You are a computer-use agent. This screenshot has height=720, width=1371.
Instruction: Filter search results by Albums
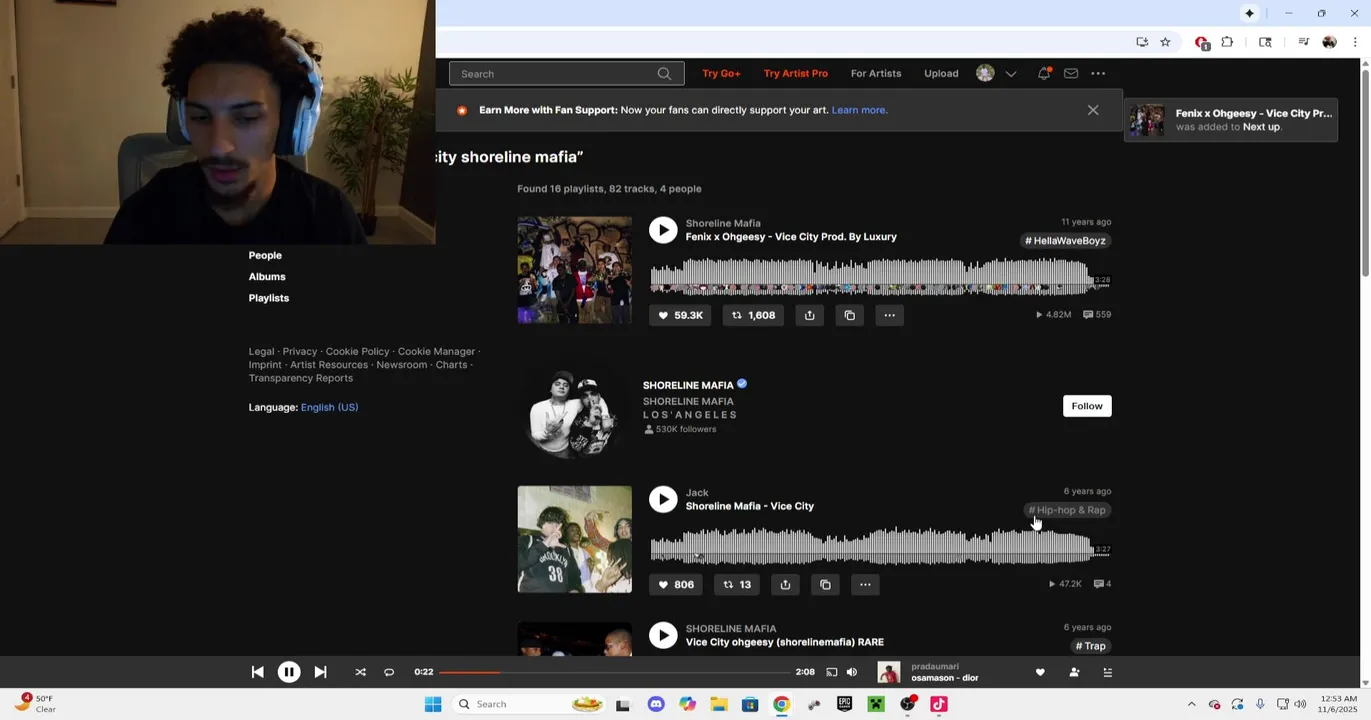tap(267, 277)
